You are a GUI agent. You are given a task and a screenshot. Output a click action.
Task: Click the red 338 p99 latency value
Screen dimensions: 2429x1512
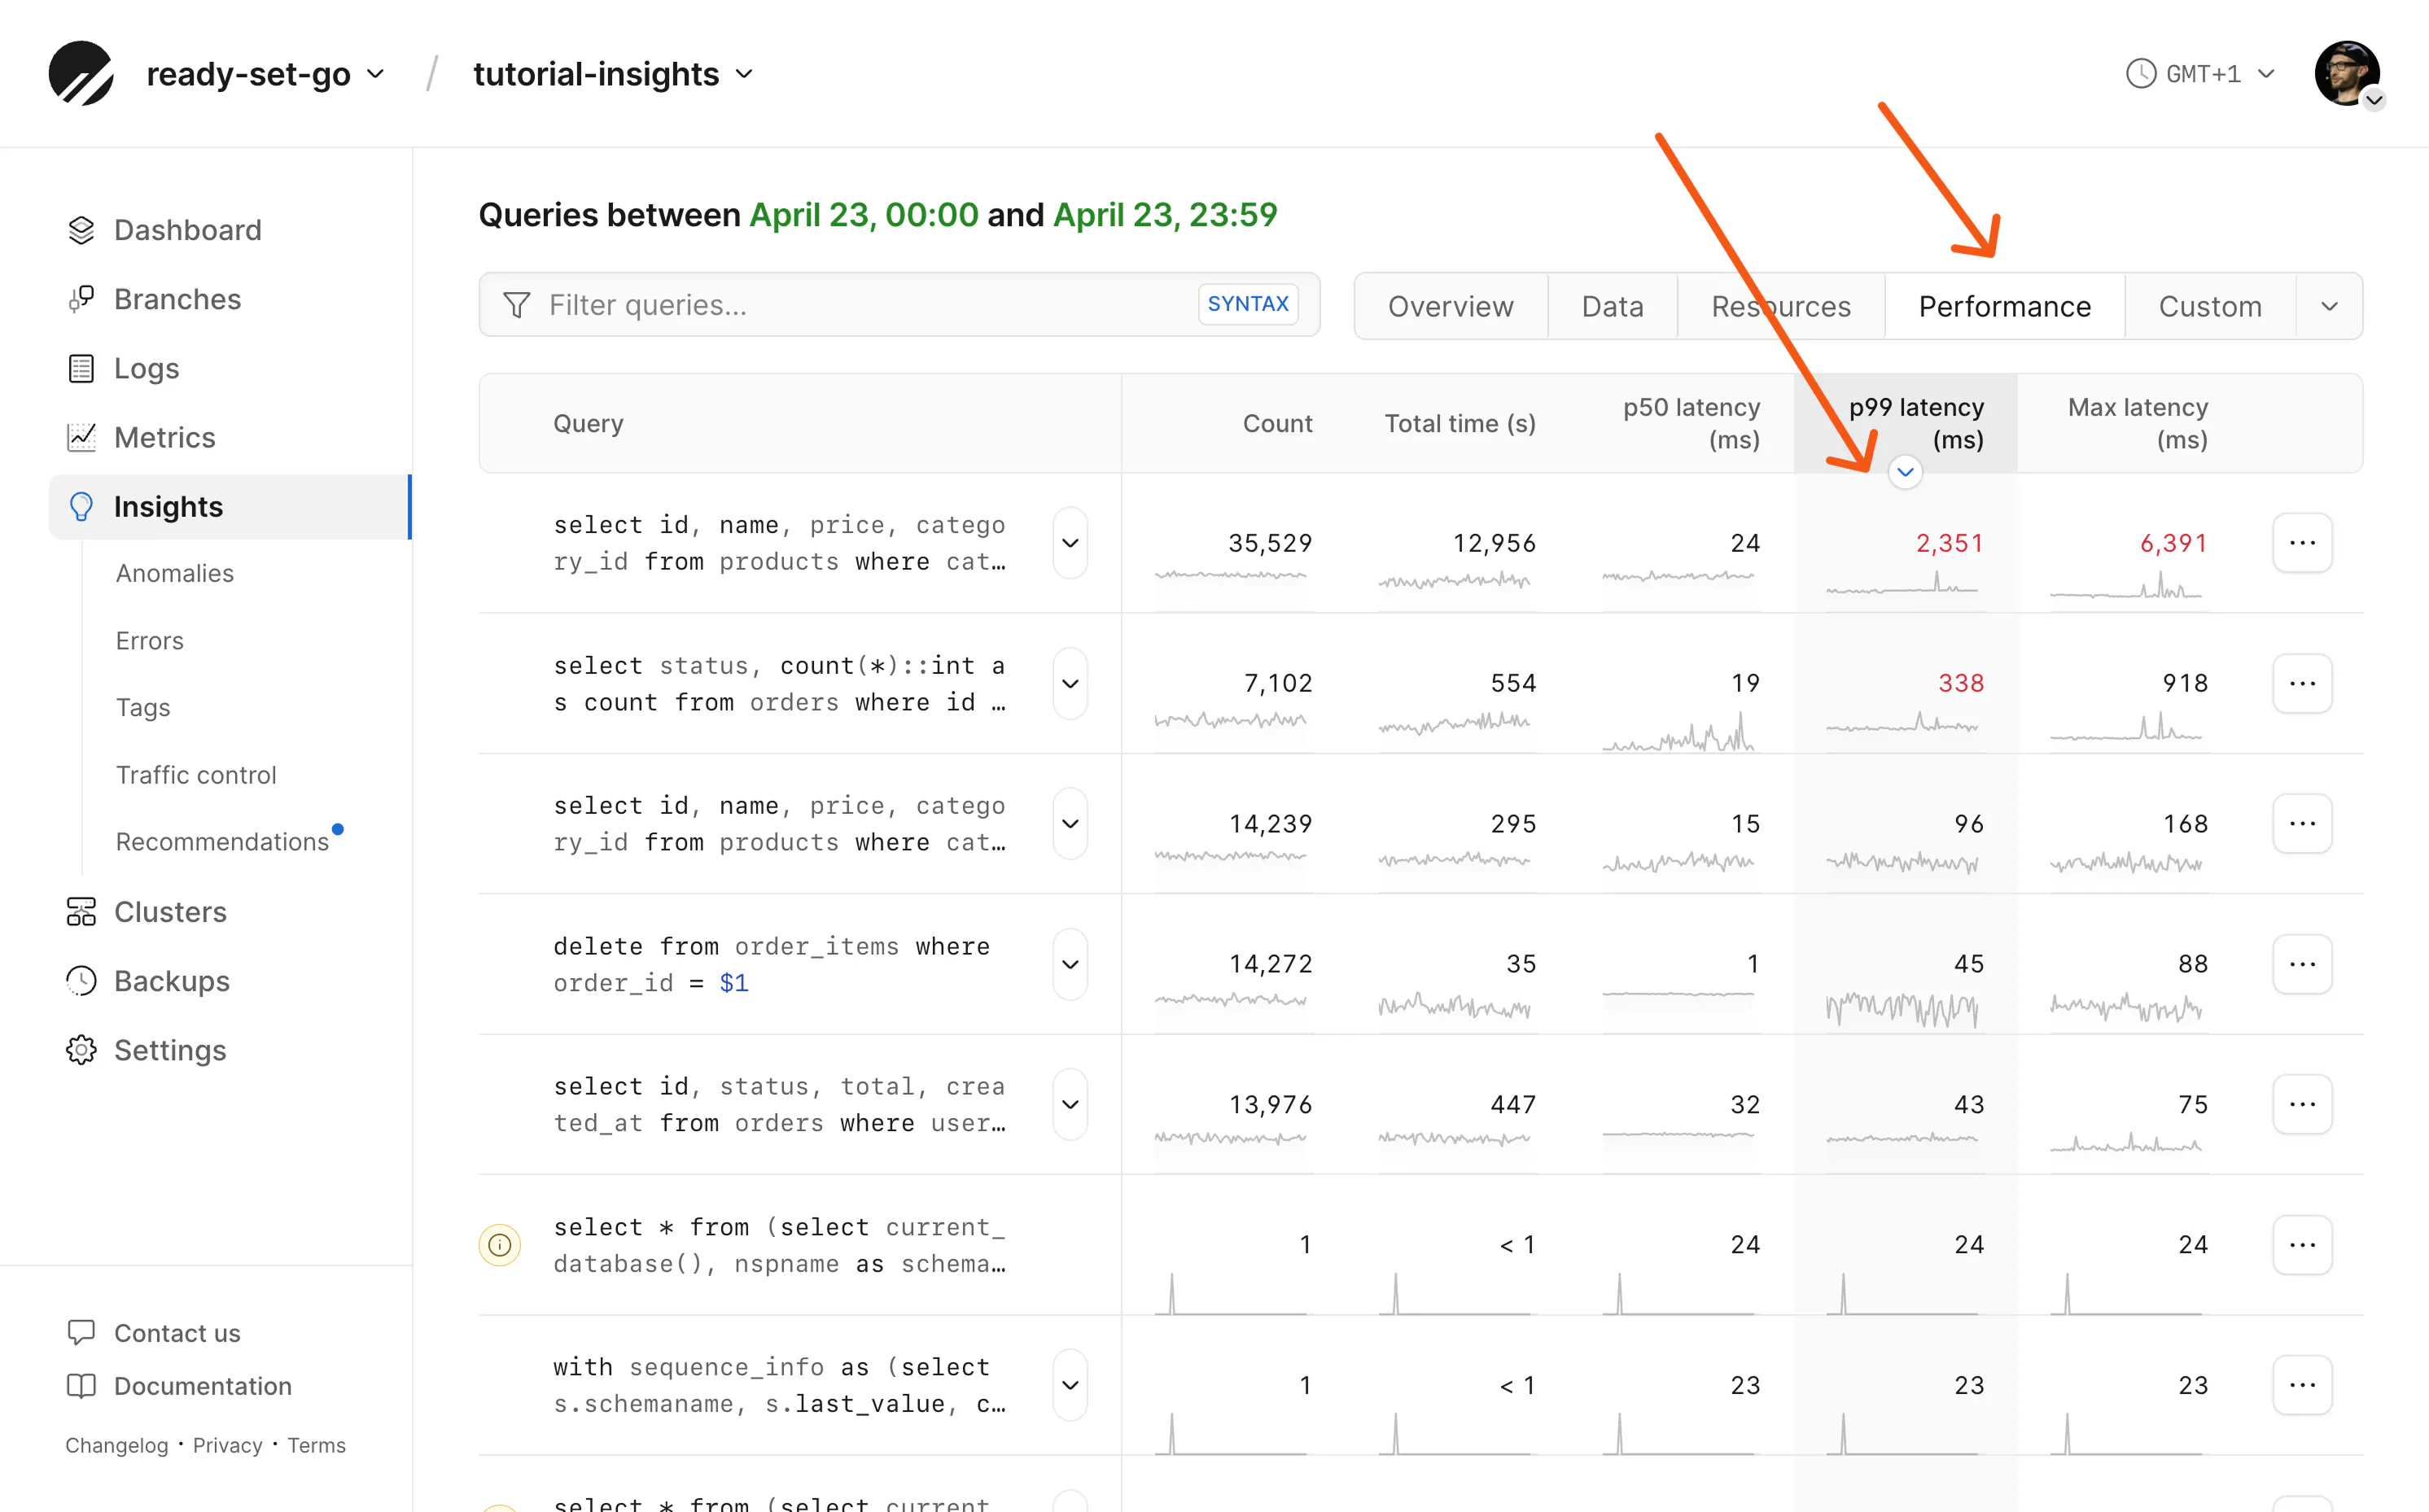click(1961, 683)
